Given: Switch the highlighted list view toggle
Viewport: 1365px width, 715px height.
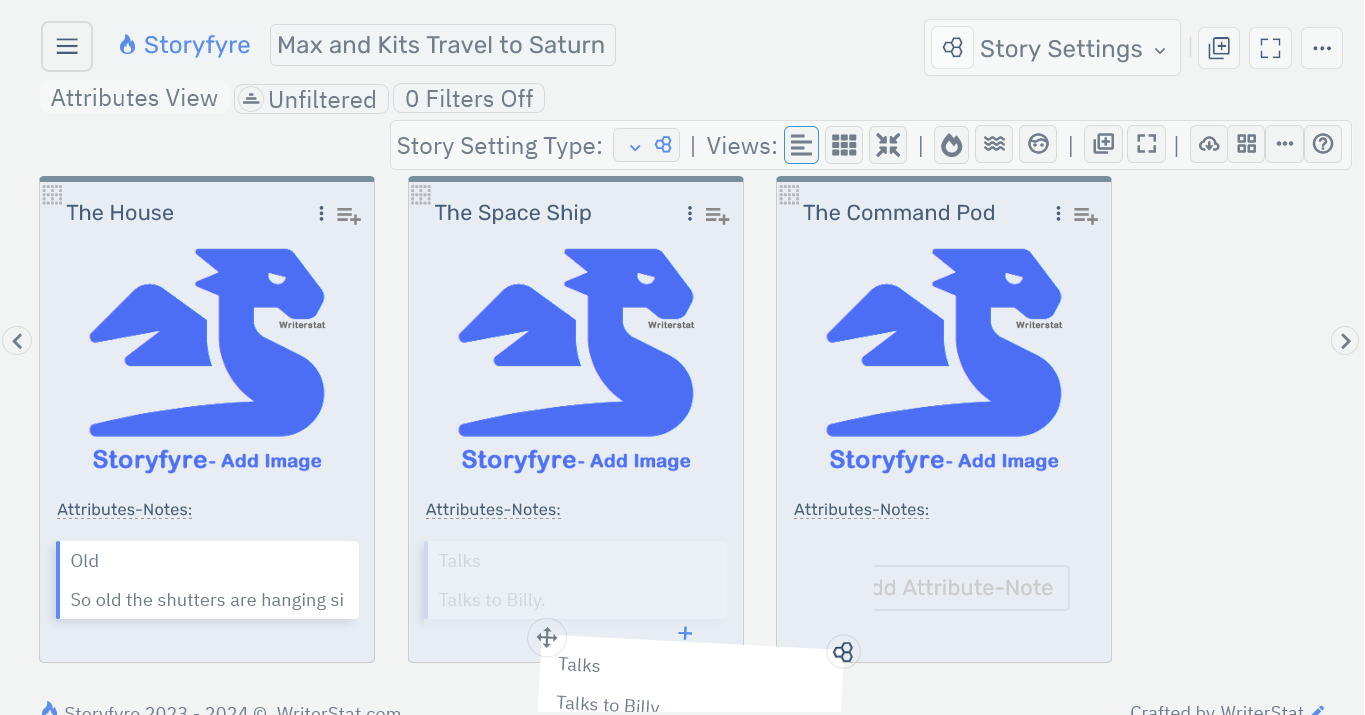Looking at the screenshot, I should pos(801,144).
